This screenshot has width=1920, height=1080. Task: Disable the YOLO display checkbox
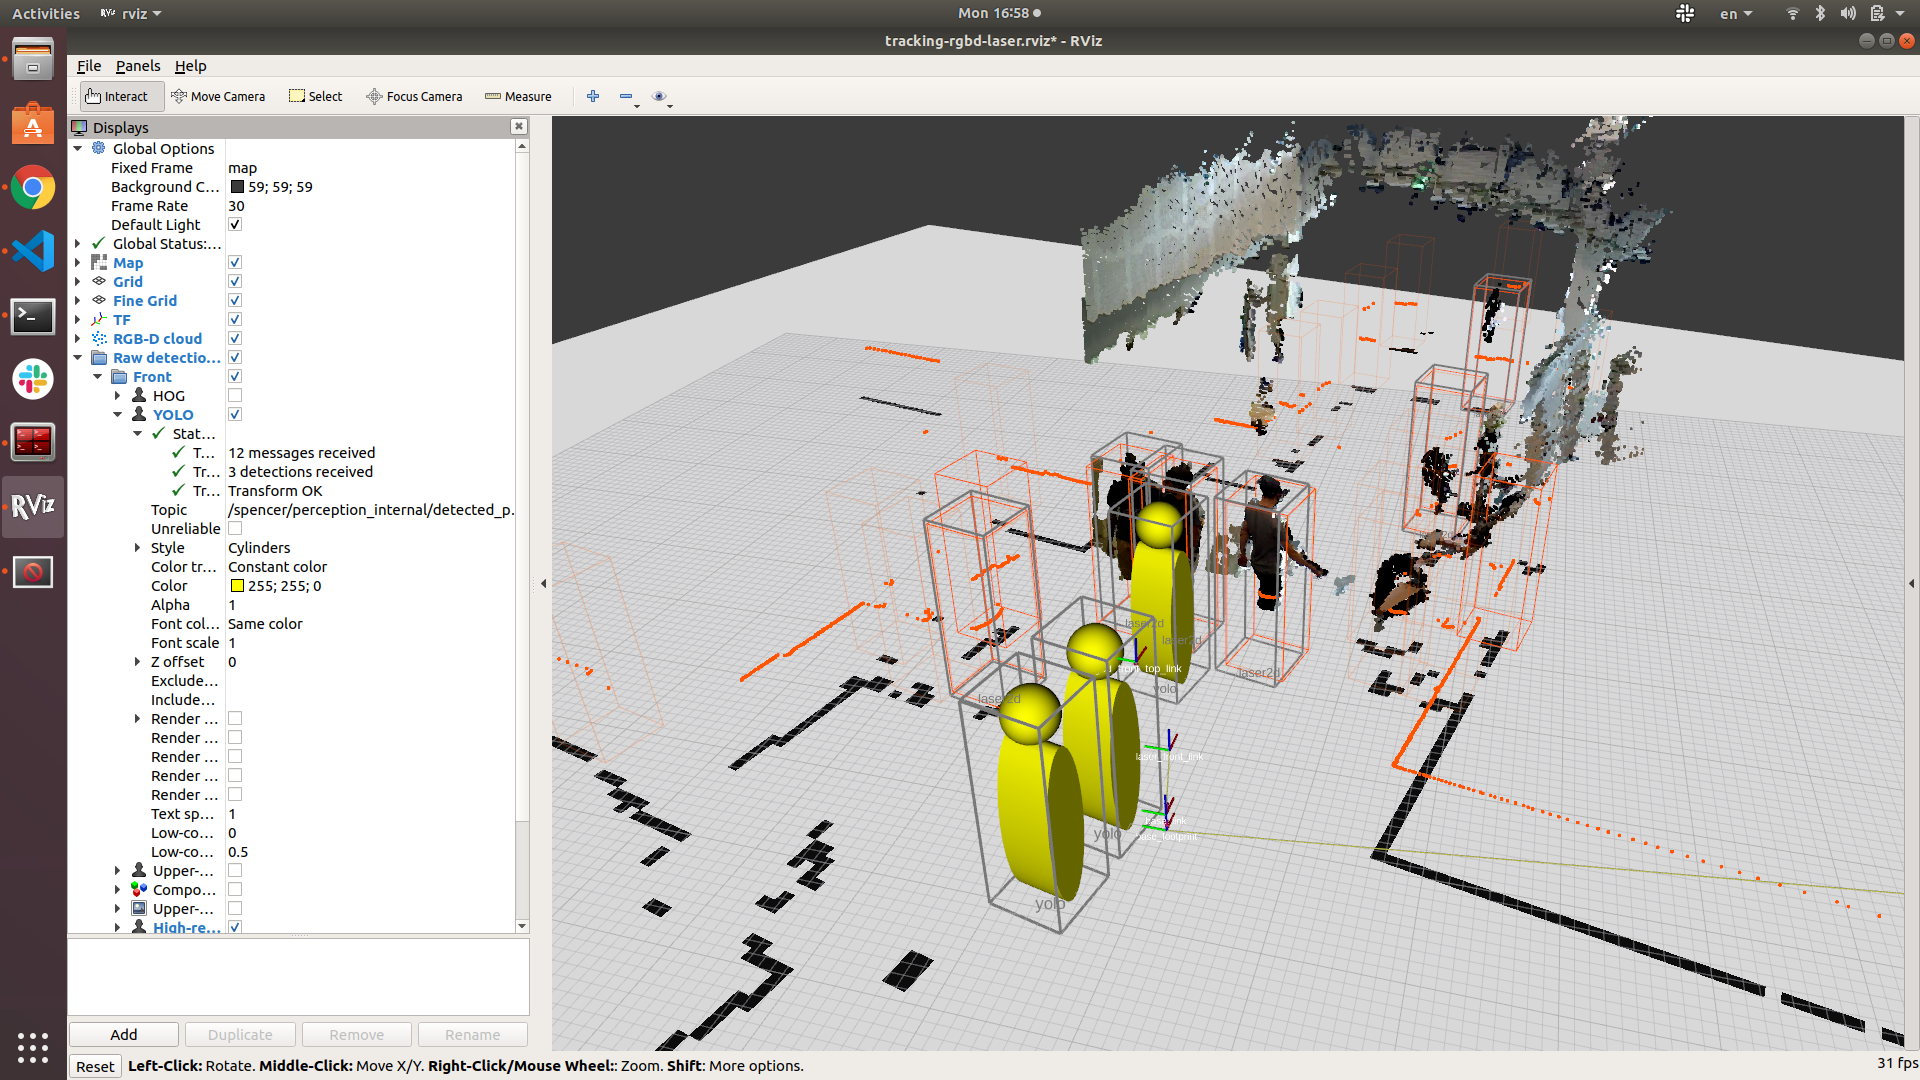pyautogui.click(x=235, y=414)
